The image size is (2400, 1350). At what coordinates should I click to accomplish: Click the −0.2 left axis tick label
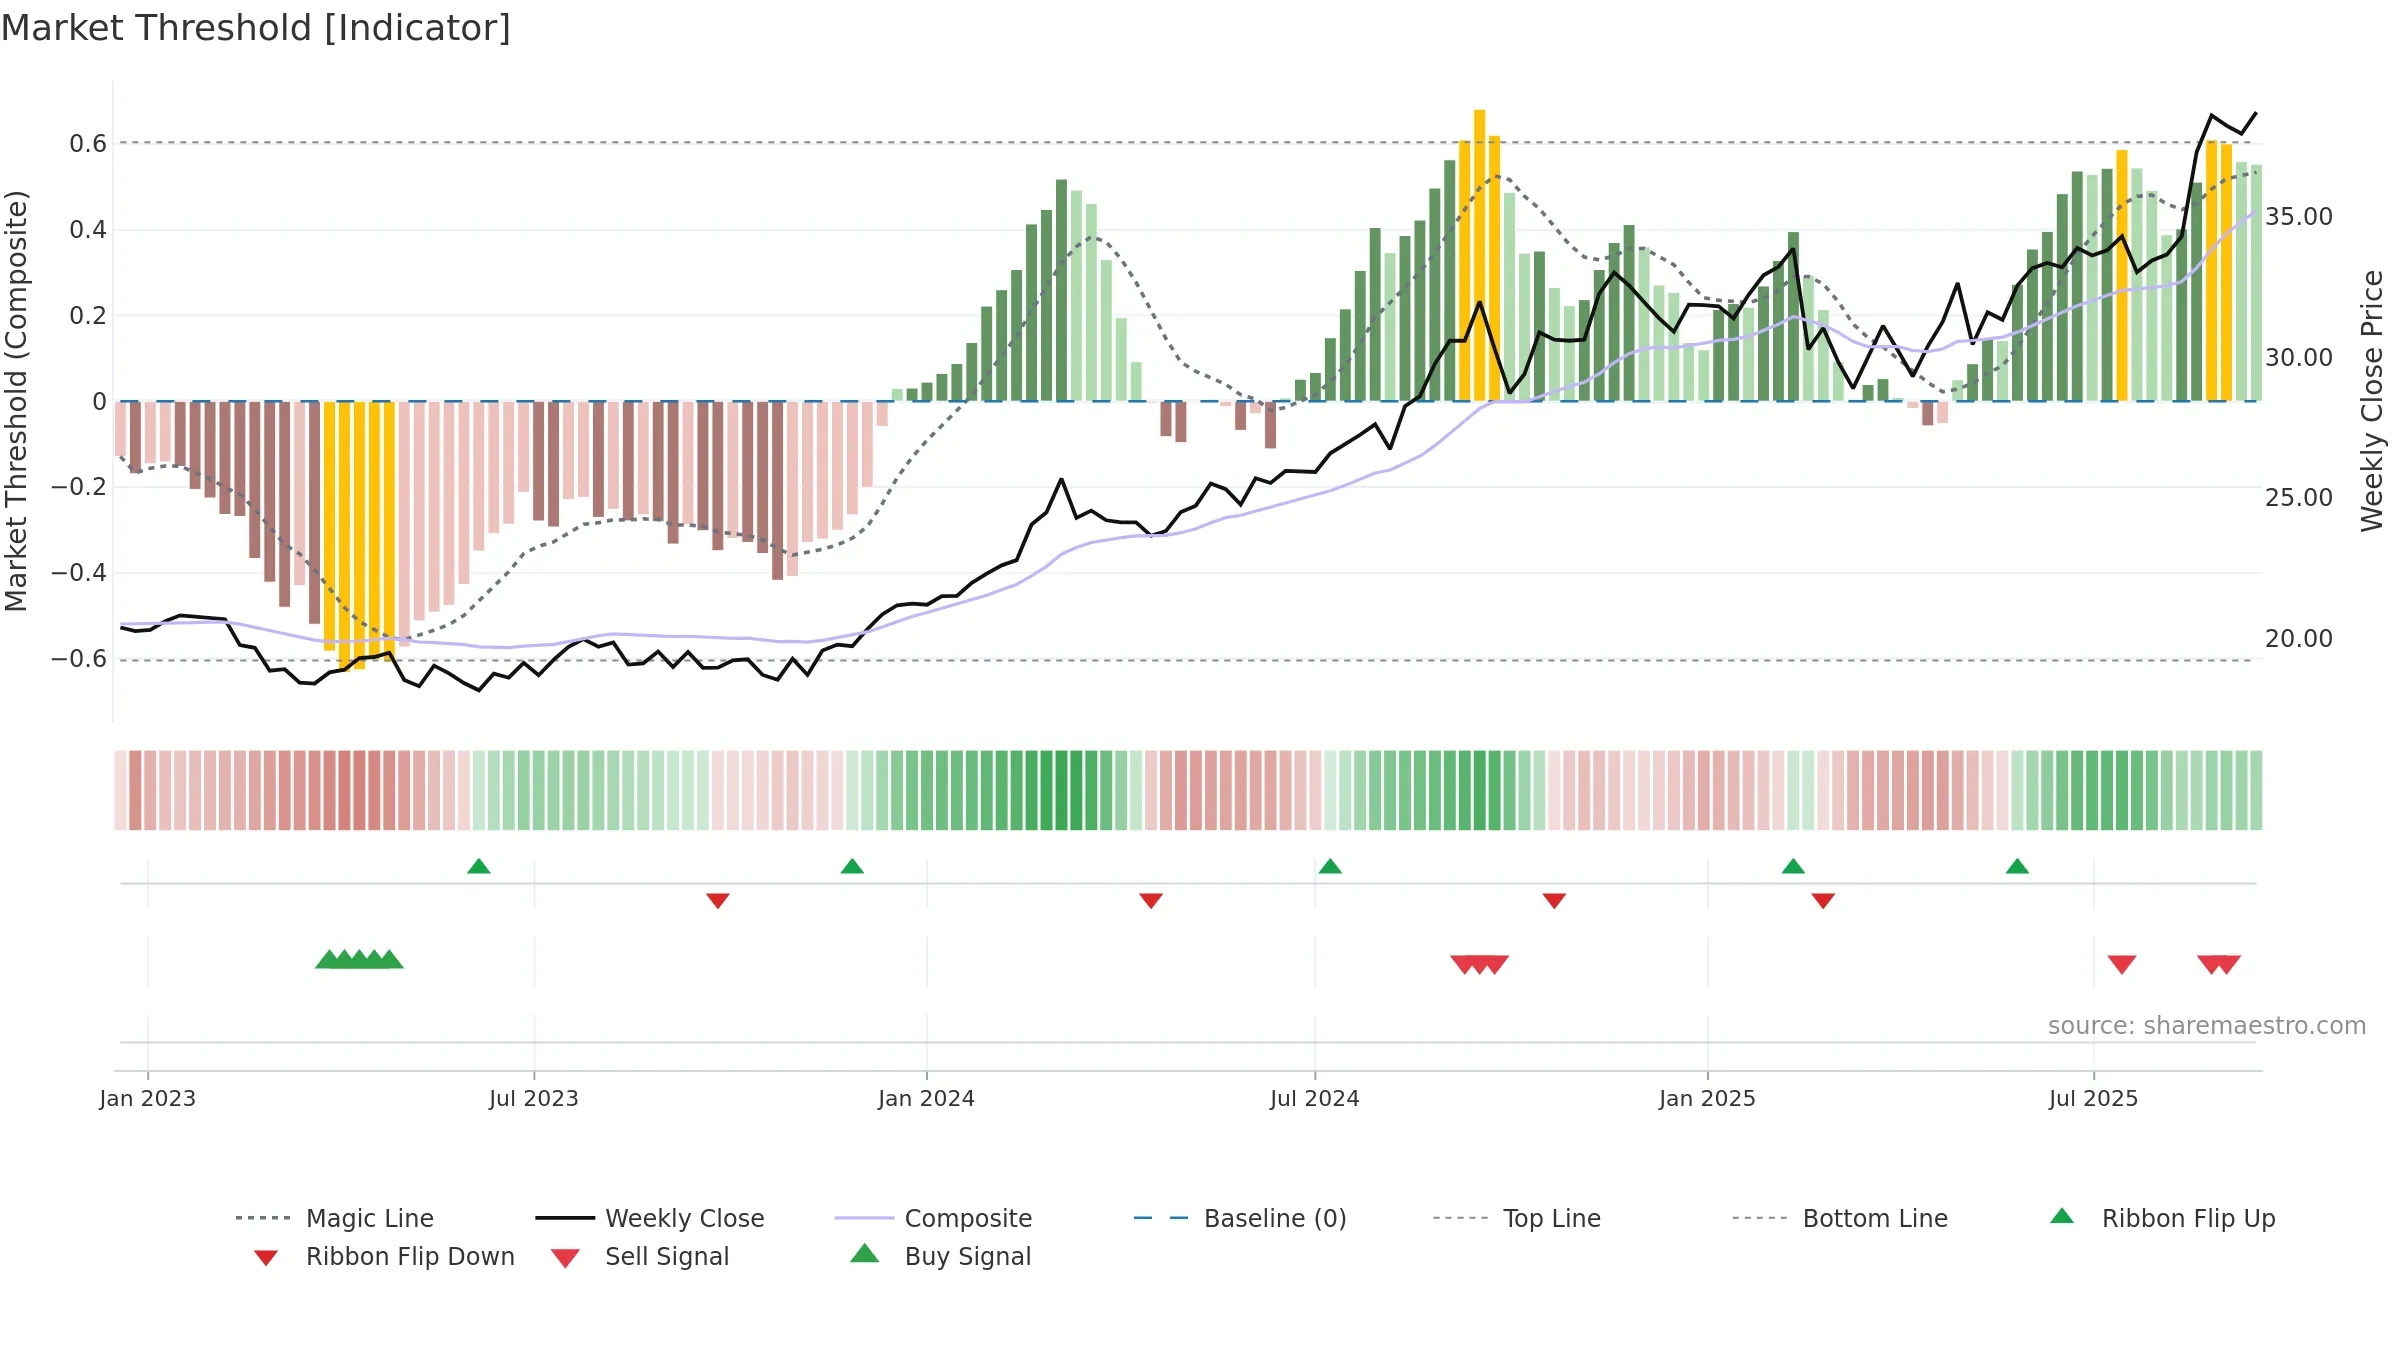79,487
